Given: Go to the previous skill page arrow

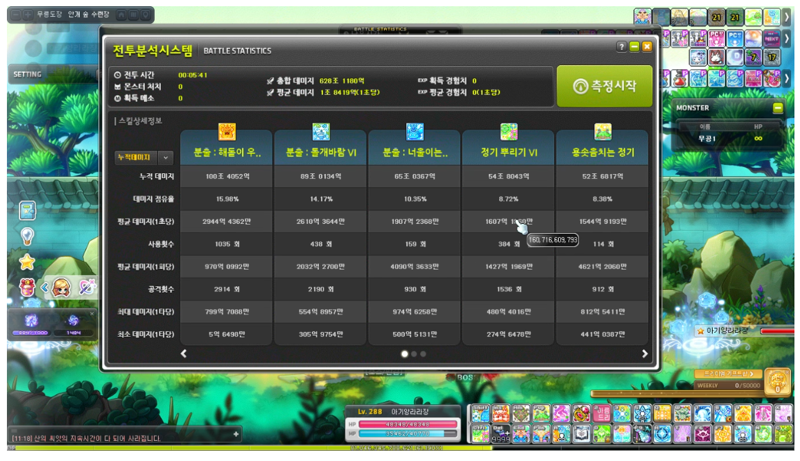Looking at the screenshot, I should pos(184,353).
